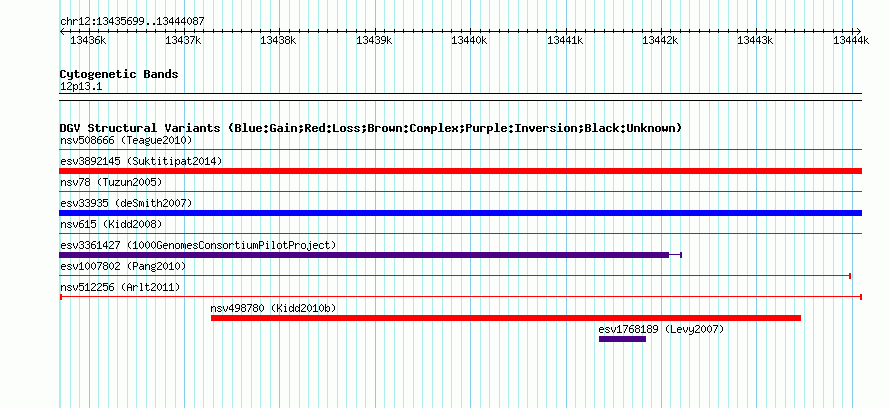
Task: Click the thick red esv3892145 loss bar
Action: [460, 171]
